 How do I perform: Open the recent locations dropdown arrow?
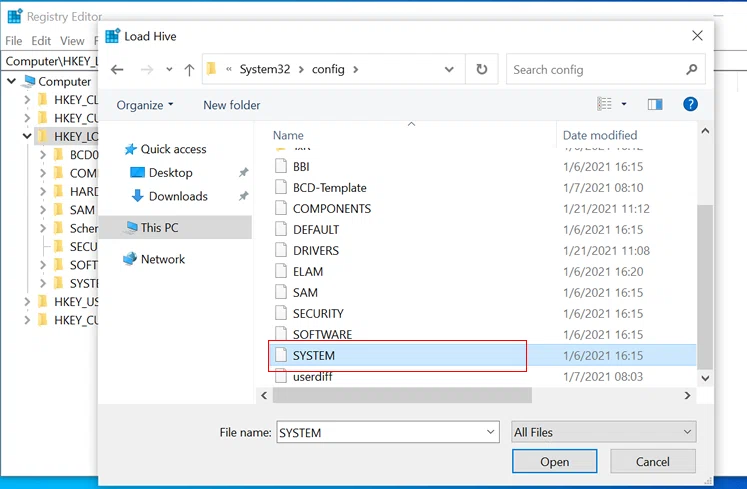[169, 70]
